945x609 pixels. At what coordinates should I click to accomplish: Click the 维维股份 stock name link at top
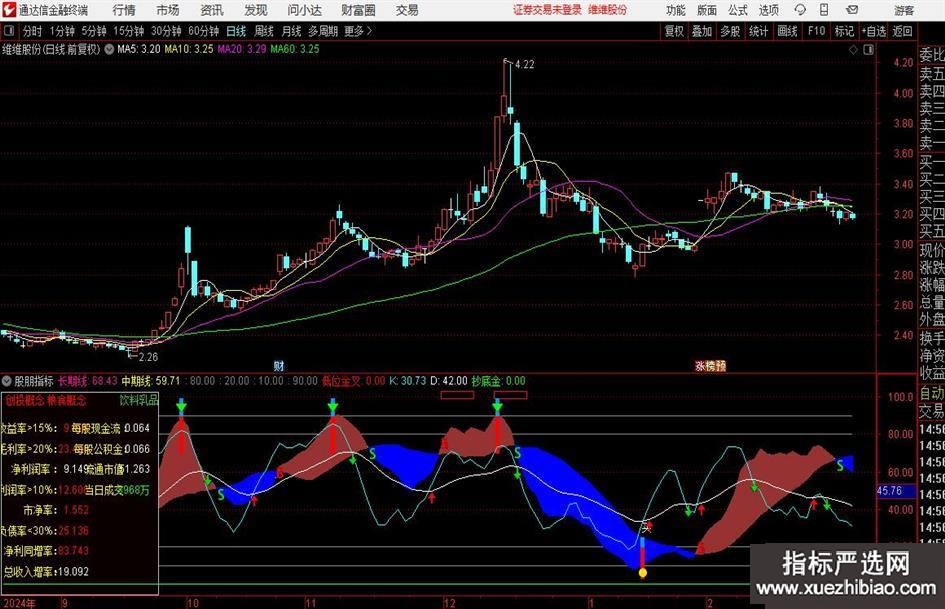[x=608, y=10]
